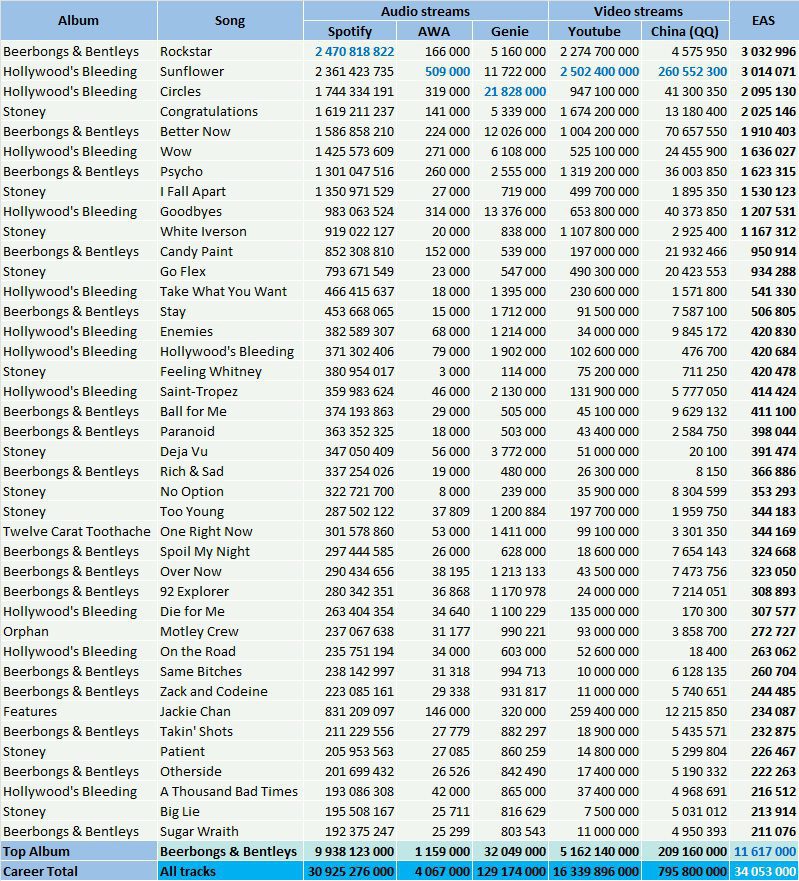The height and width of the screenshot is (881, 799).
Task: Select the Rockstar song cell
Action: tap(230, 52)
